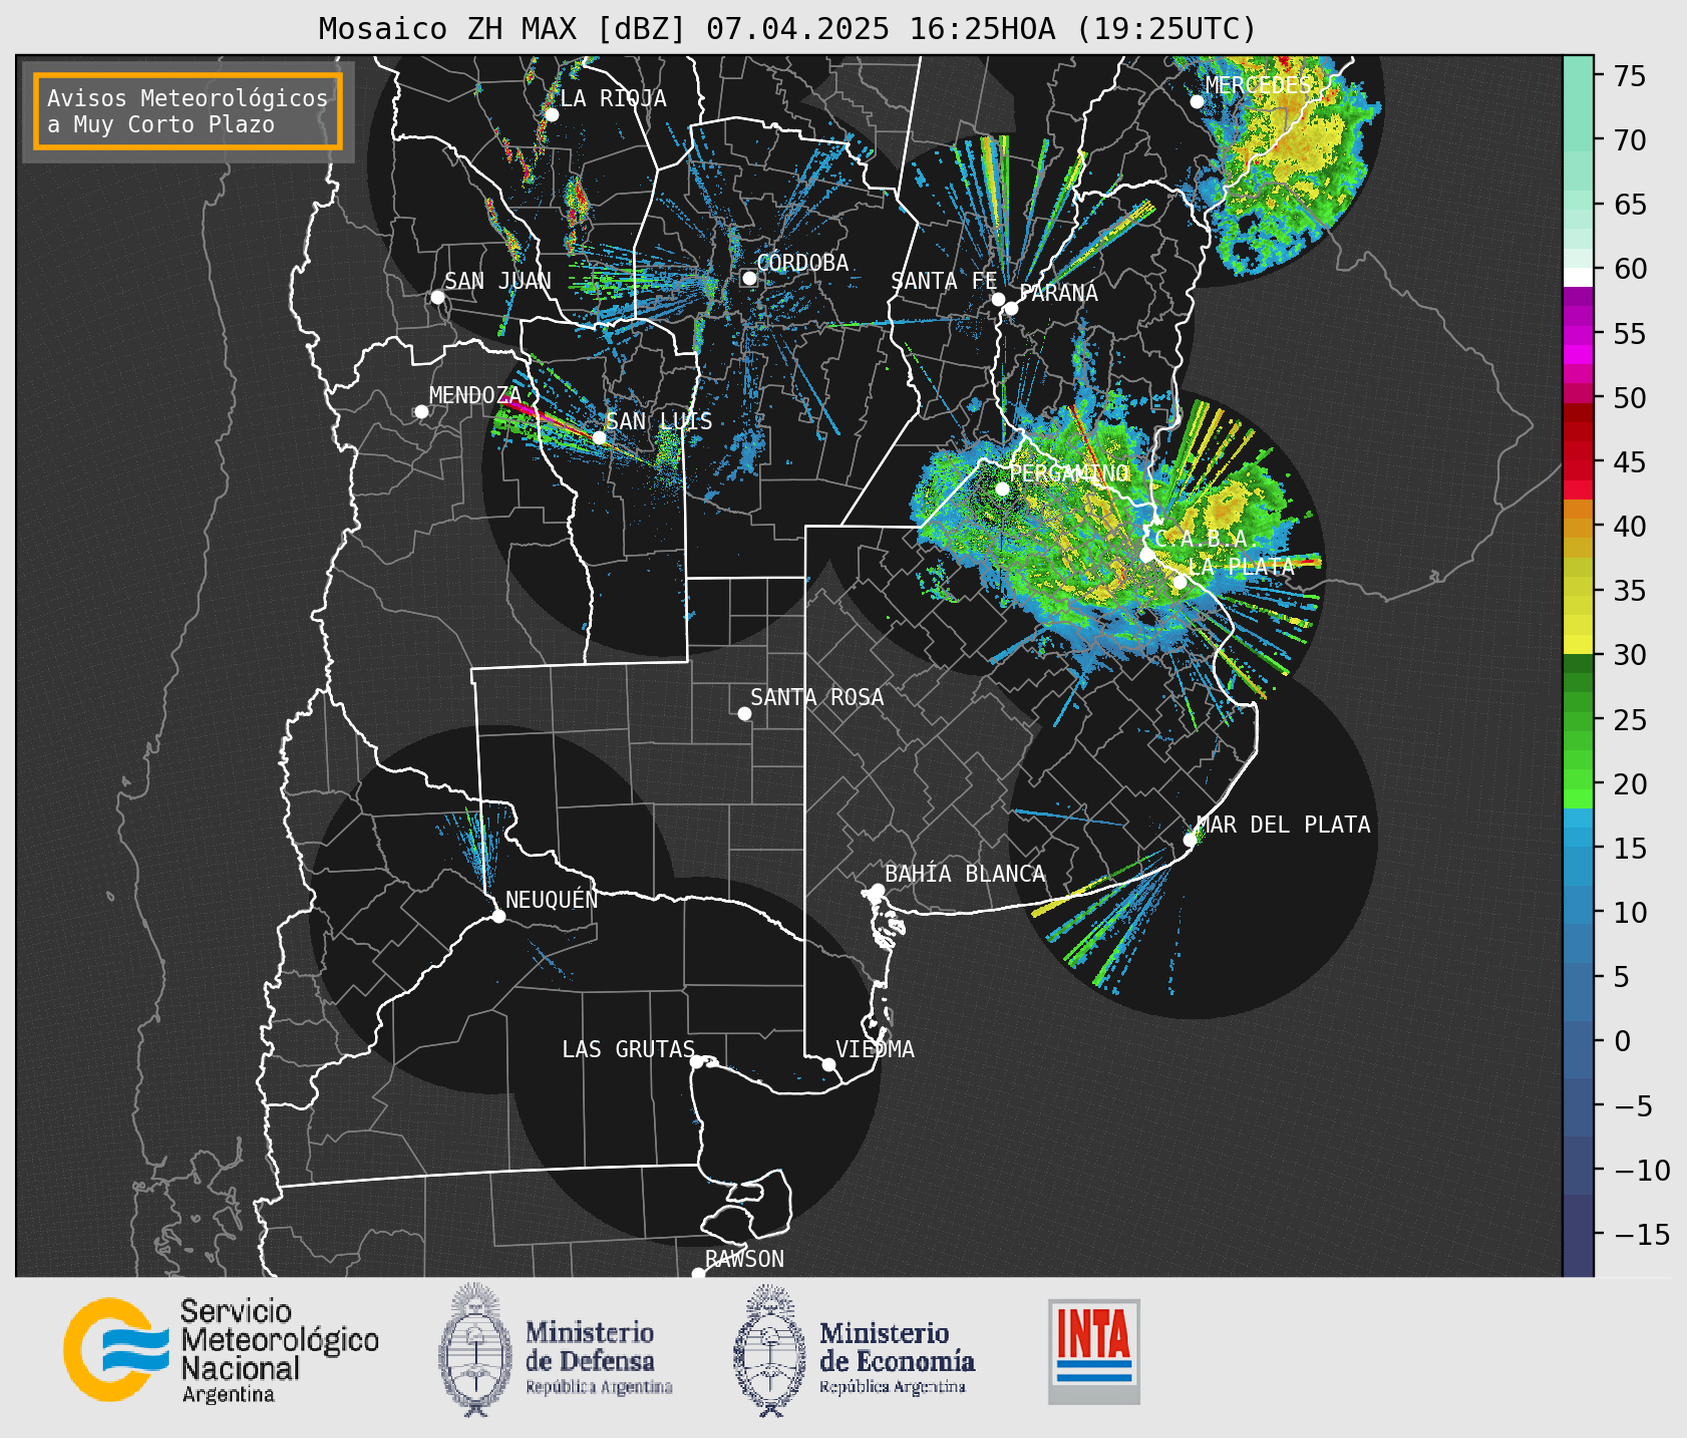
Task: Click the INTA logo
Action: coord(1094,1351)
